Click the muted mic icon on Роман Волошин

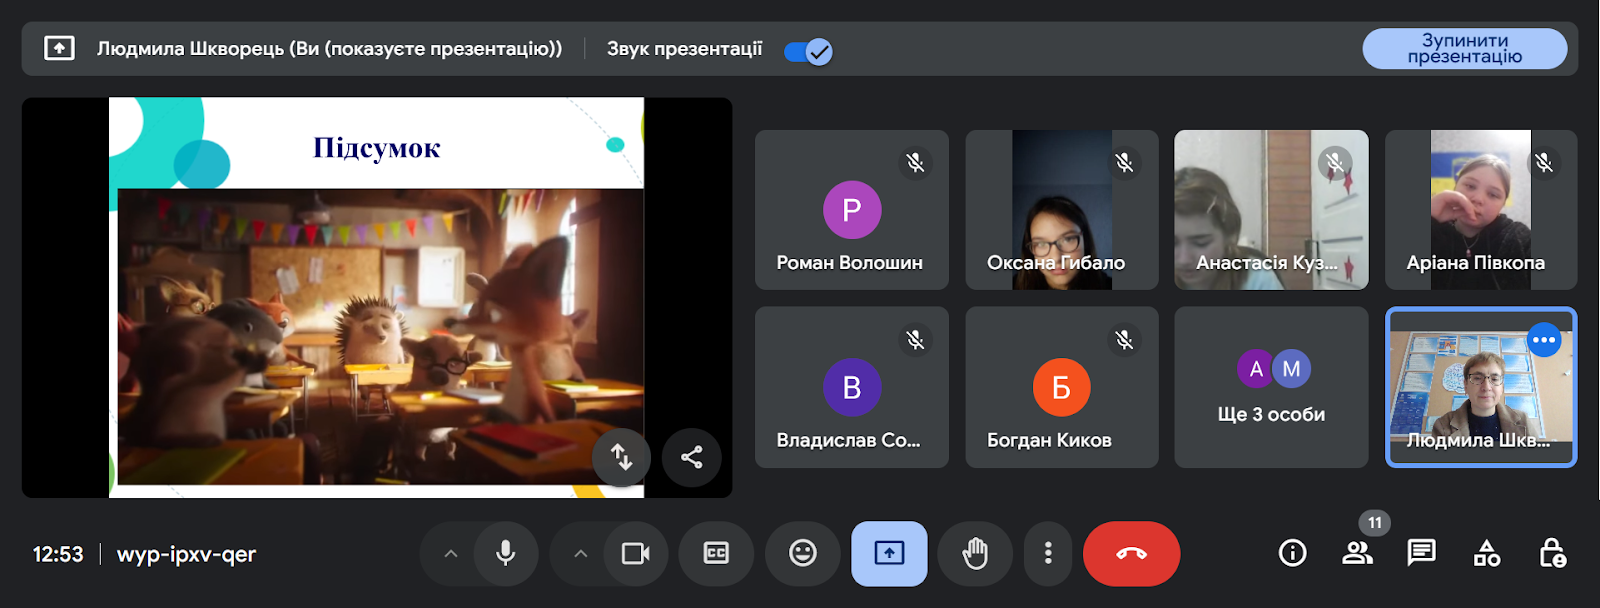(914, 163)
